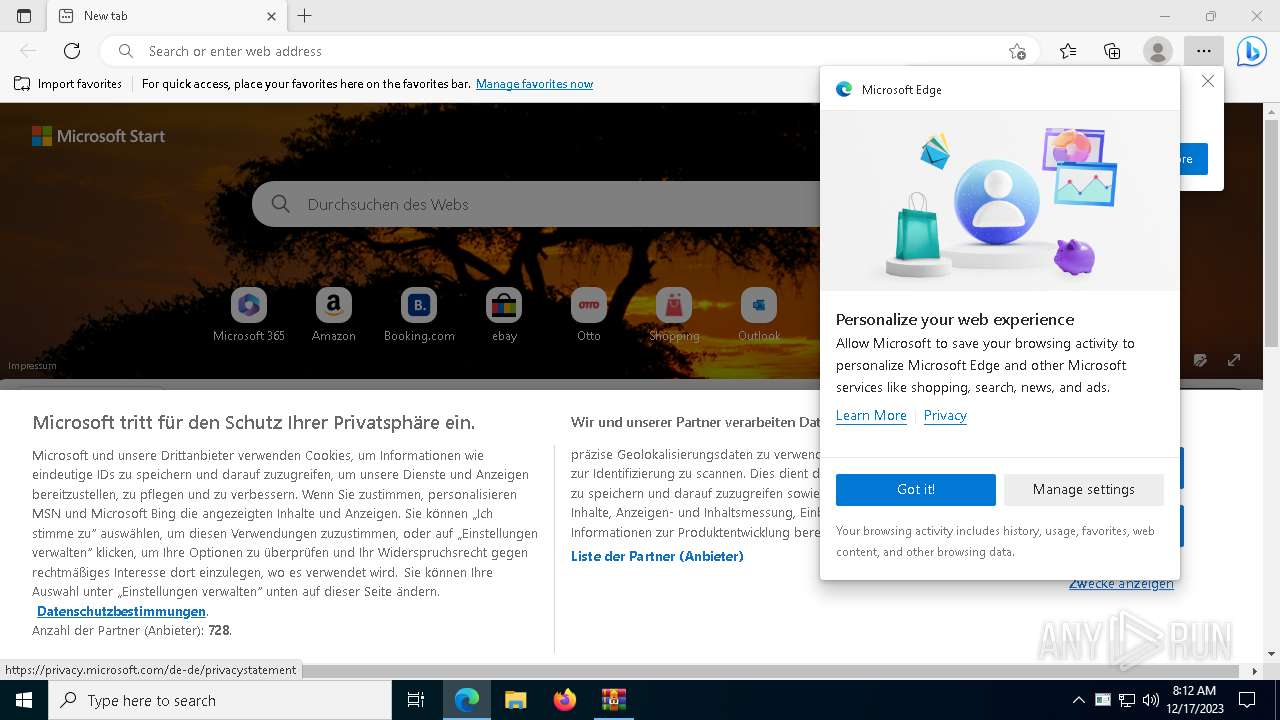Refresh the current page
Image resolution: width=1280 pixels, height=720 pixels.
(72, 51)
